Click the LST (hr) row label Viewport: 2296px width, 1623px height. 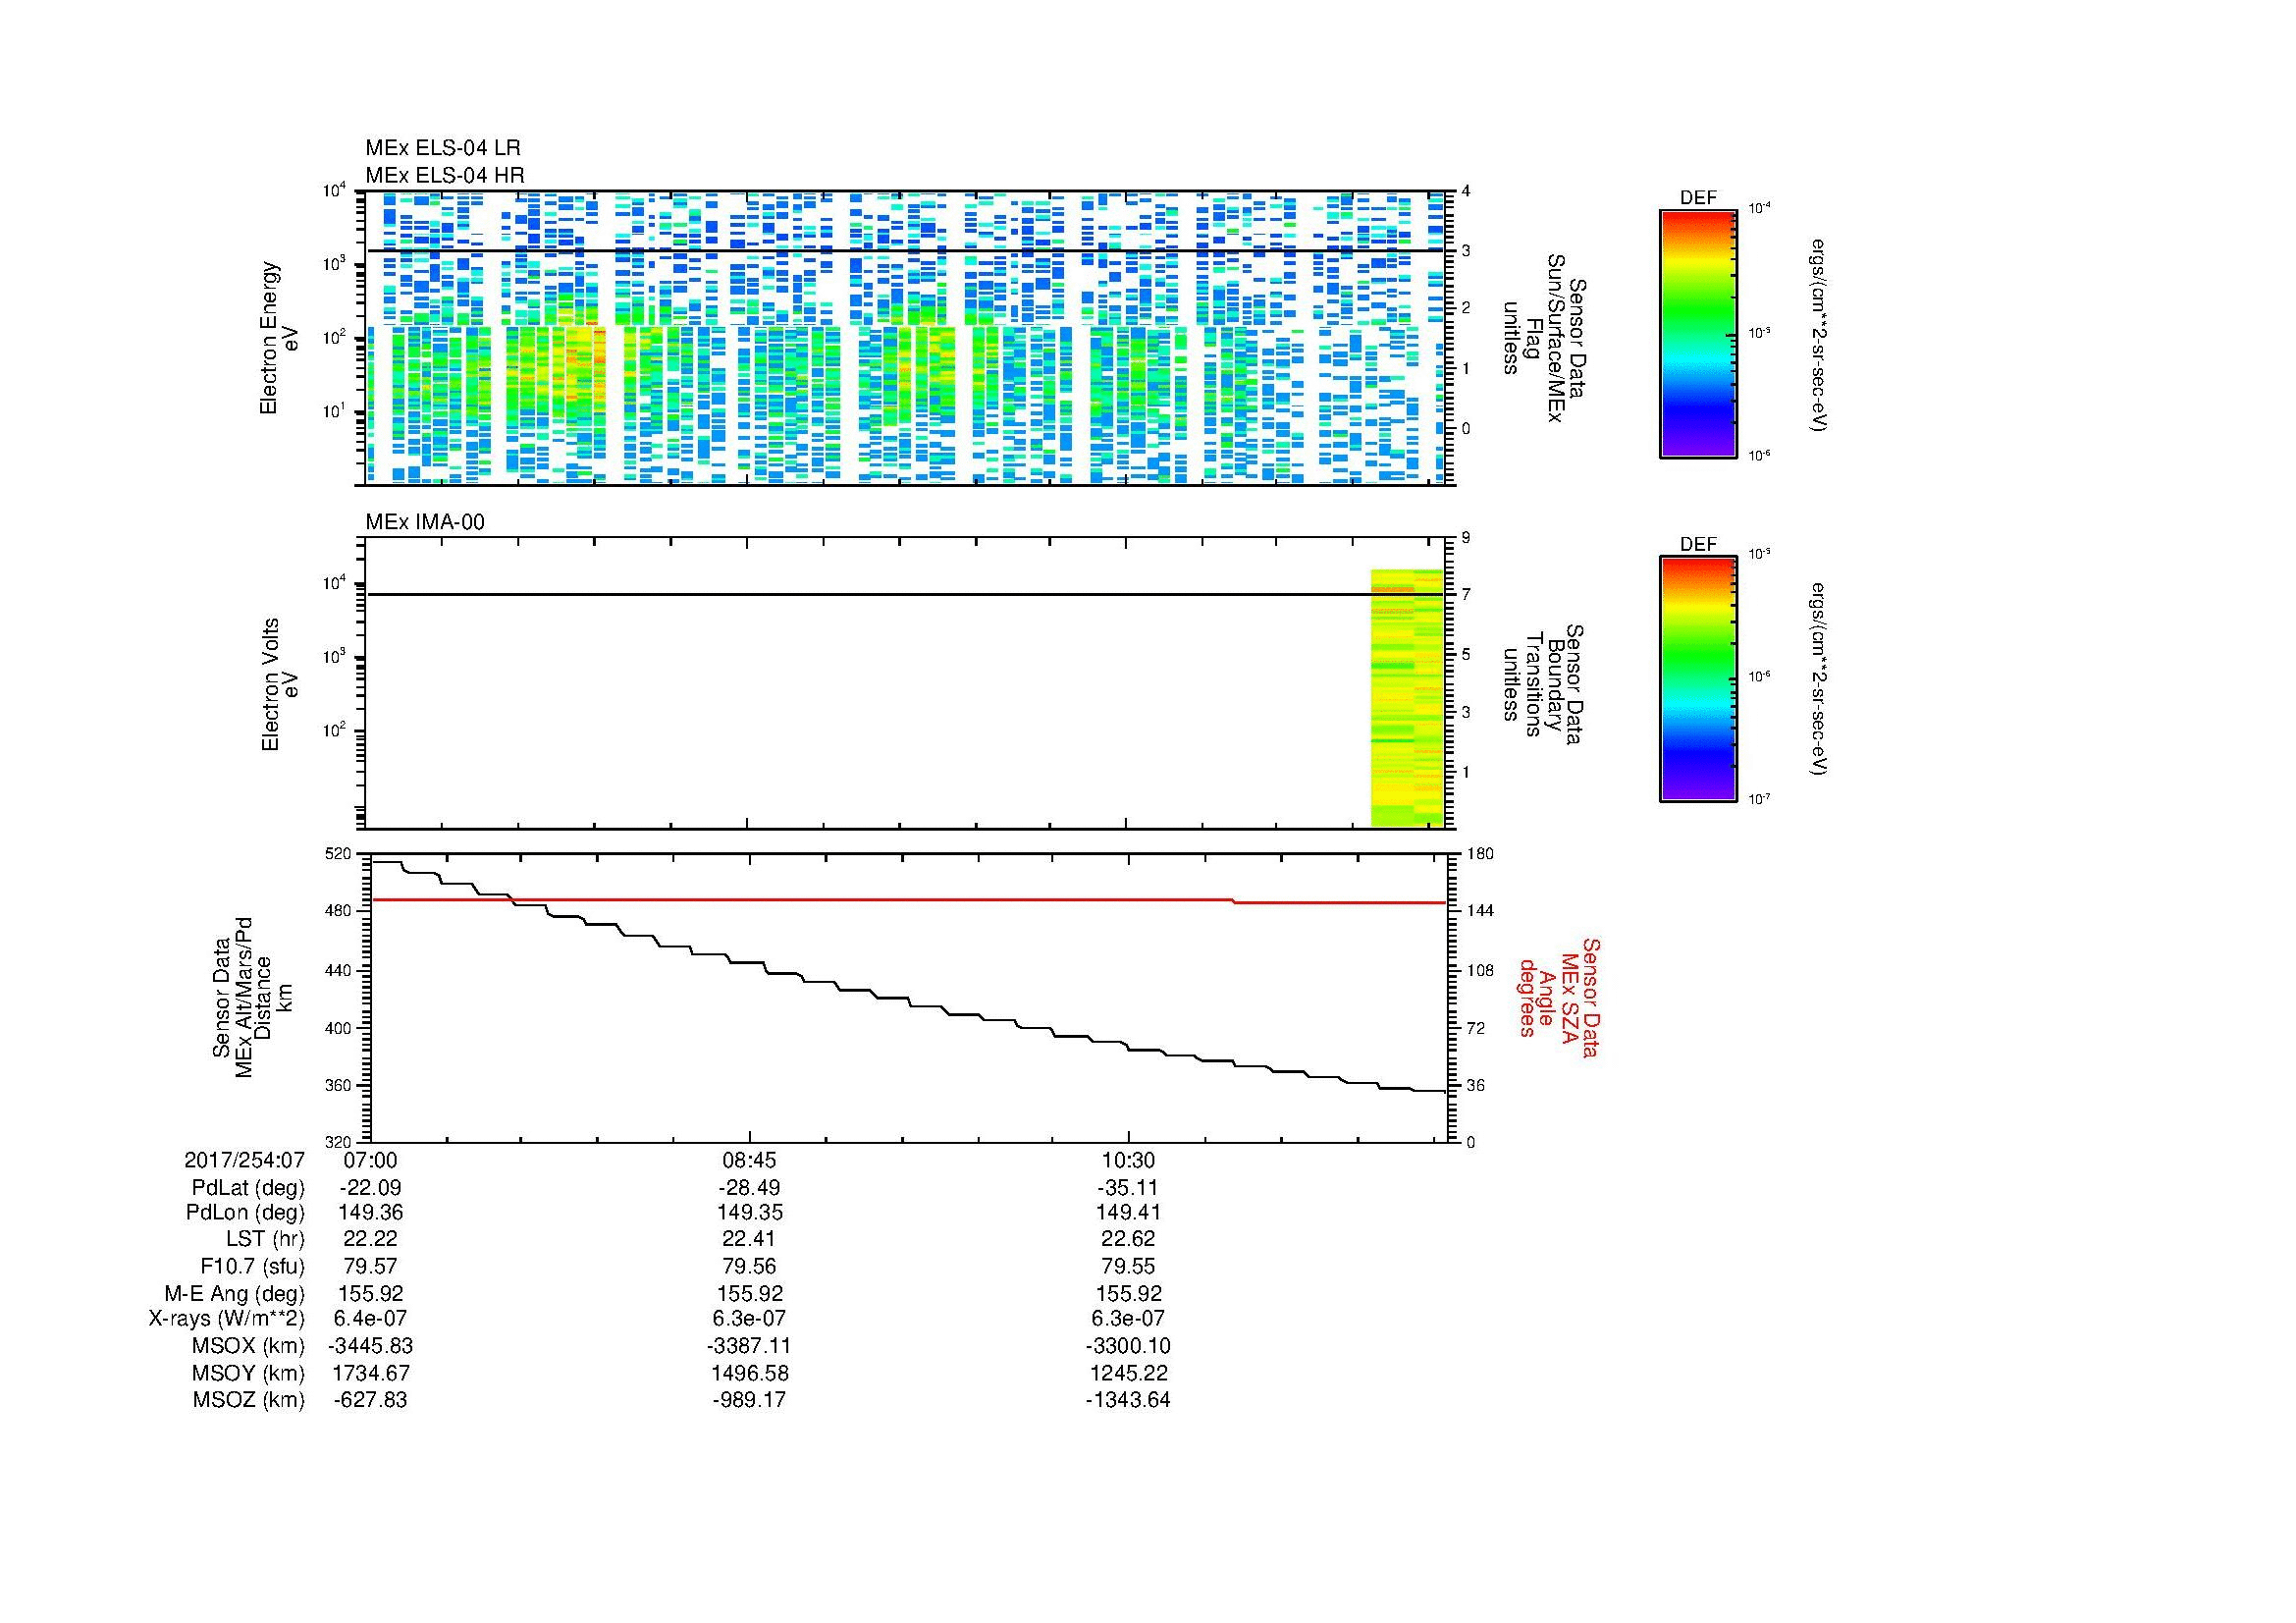pyautogui.click(x=265, y=1239)
